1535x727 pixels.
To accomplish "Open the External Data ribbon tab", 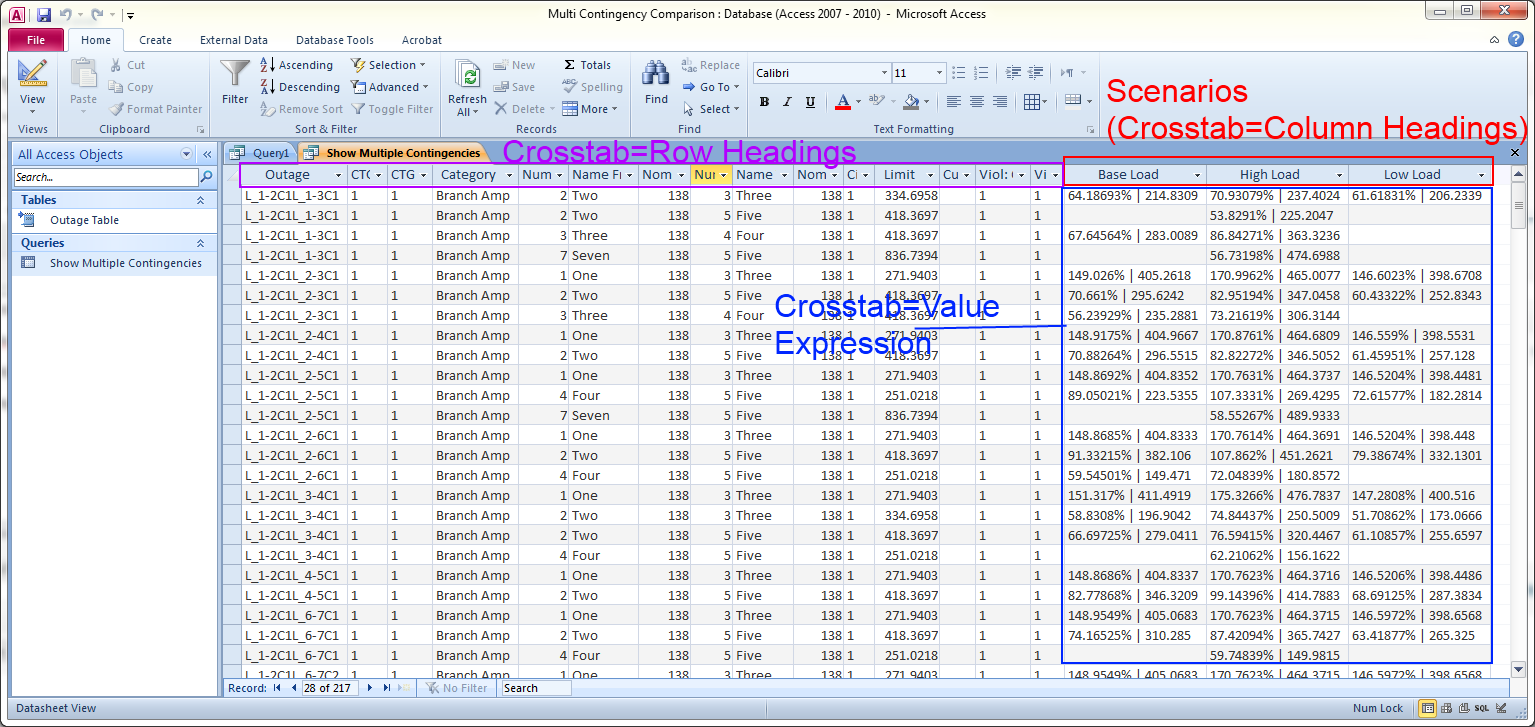I will [234, 40].
